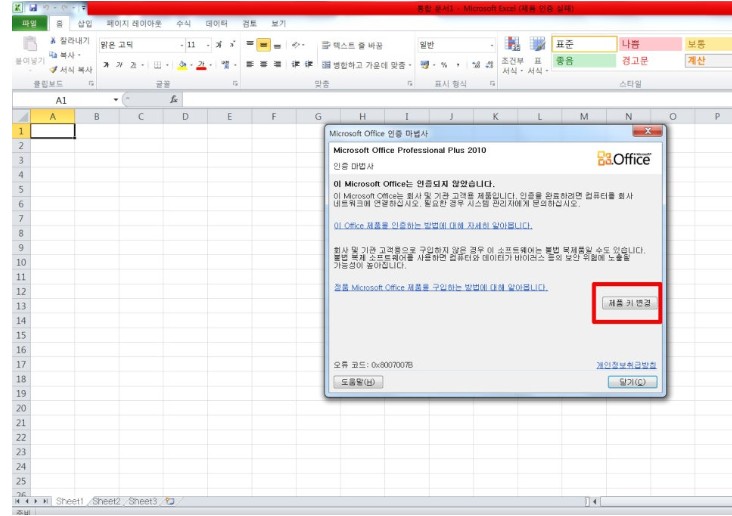Open the privacy statement (개인정보취급방침) link
732x516 pixels.
coord(626,365)
